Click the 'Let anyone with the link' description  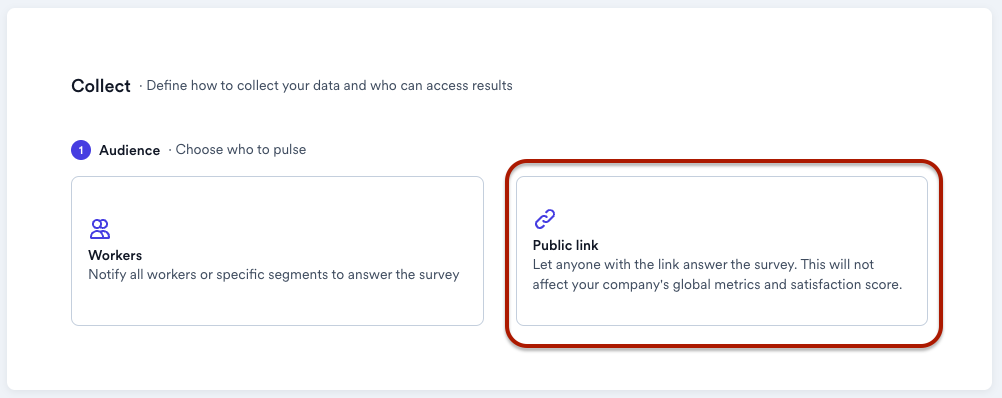[x=703, y=264]
